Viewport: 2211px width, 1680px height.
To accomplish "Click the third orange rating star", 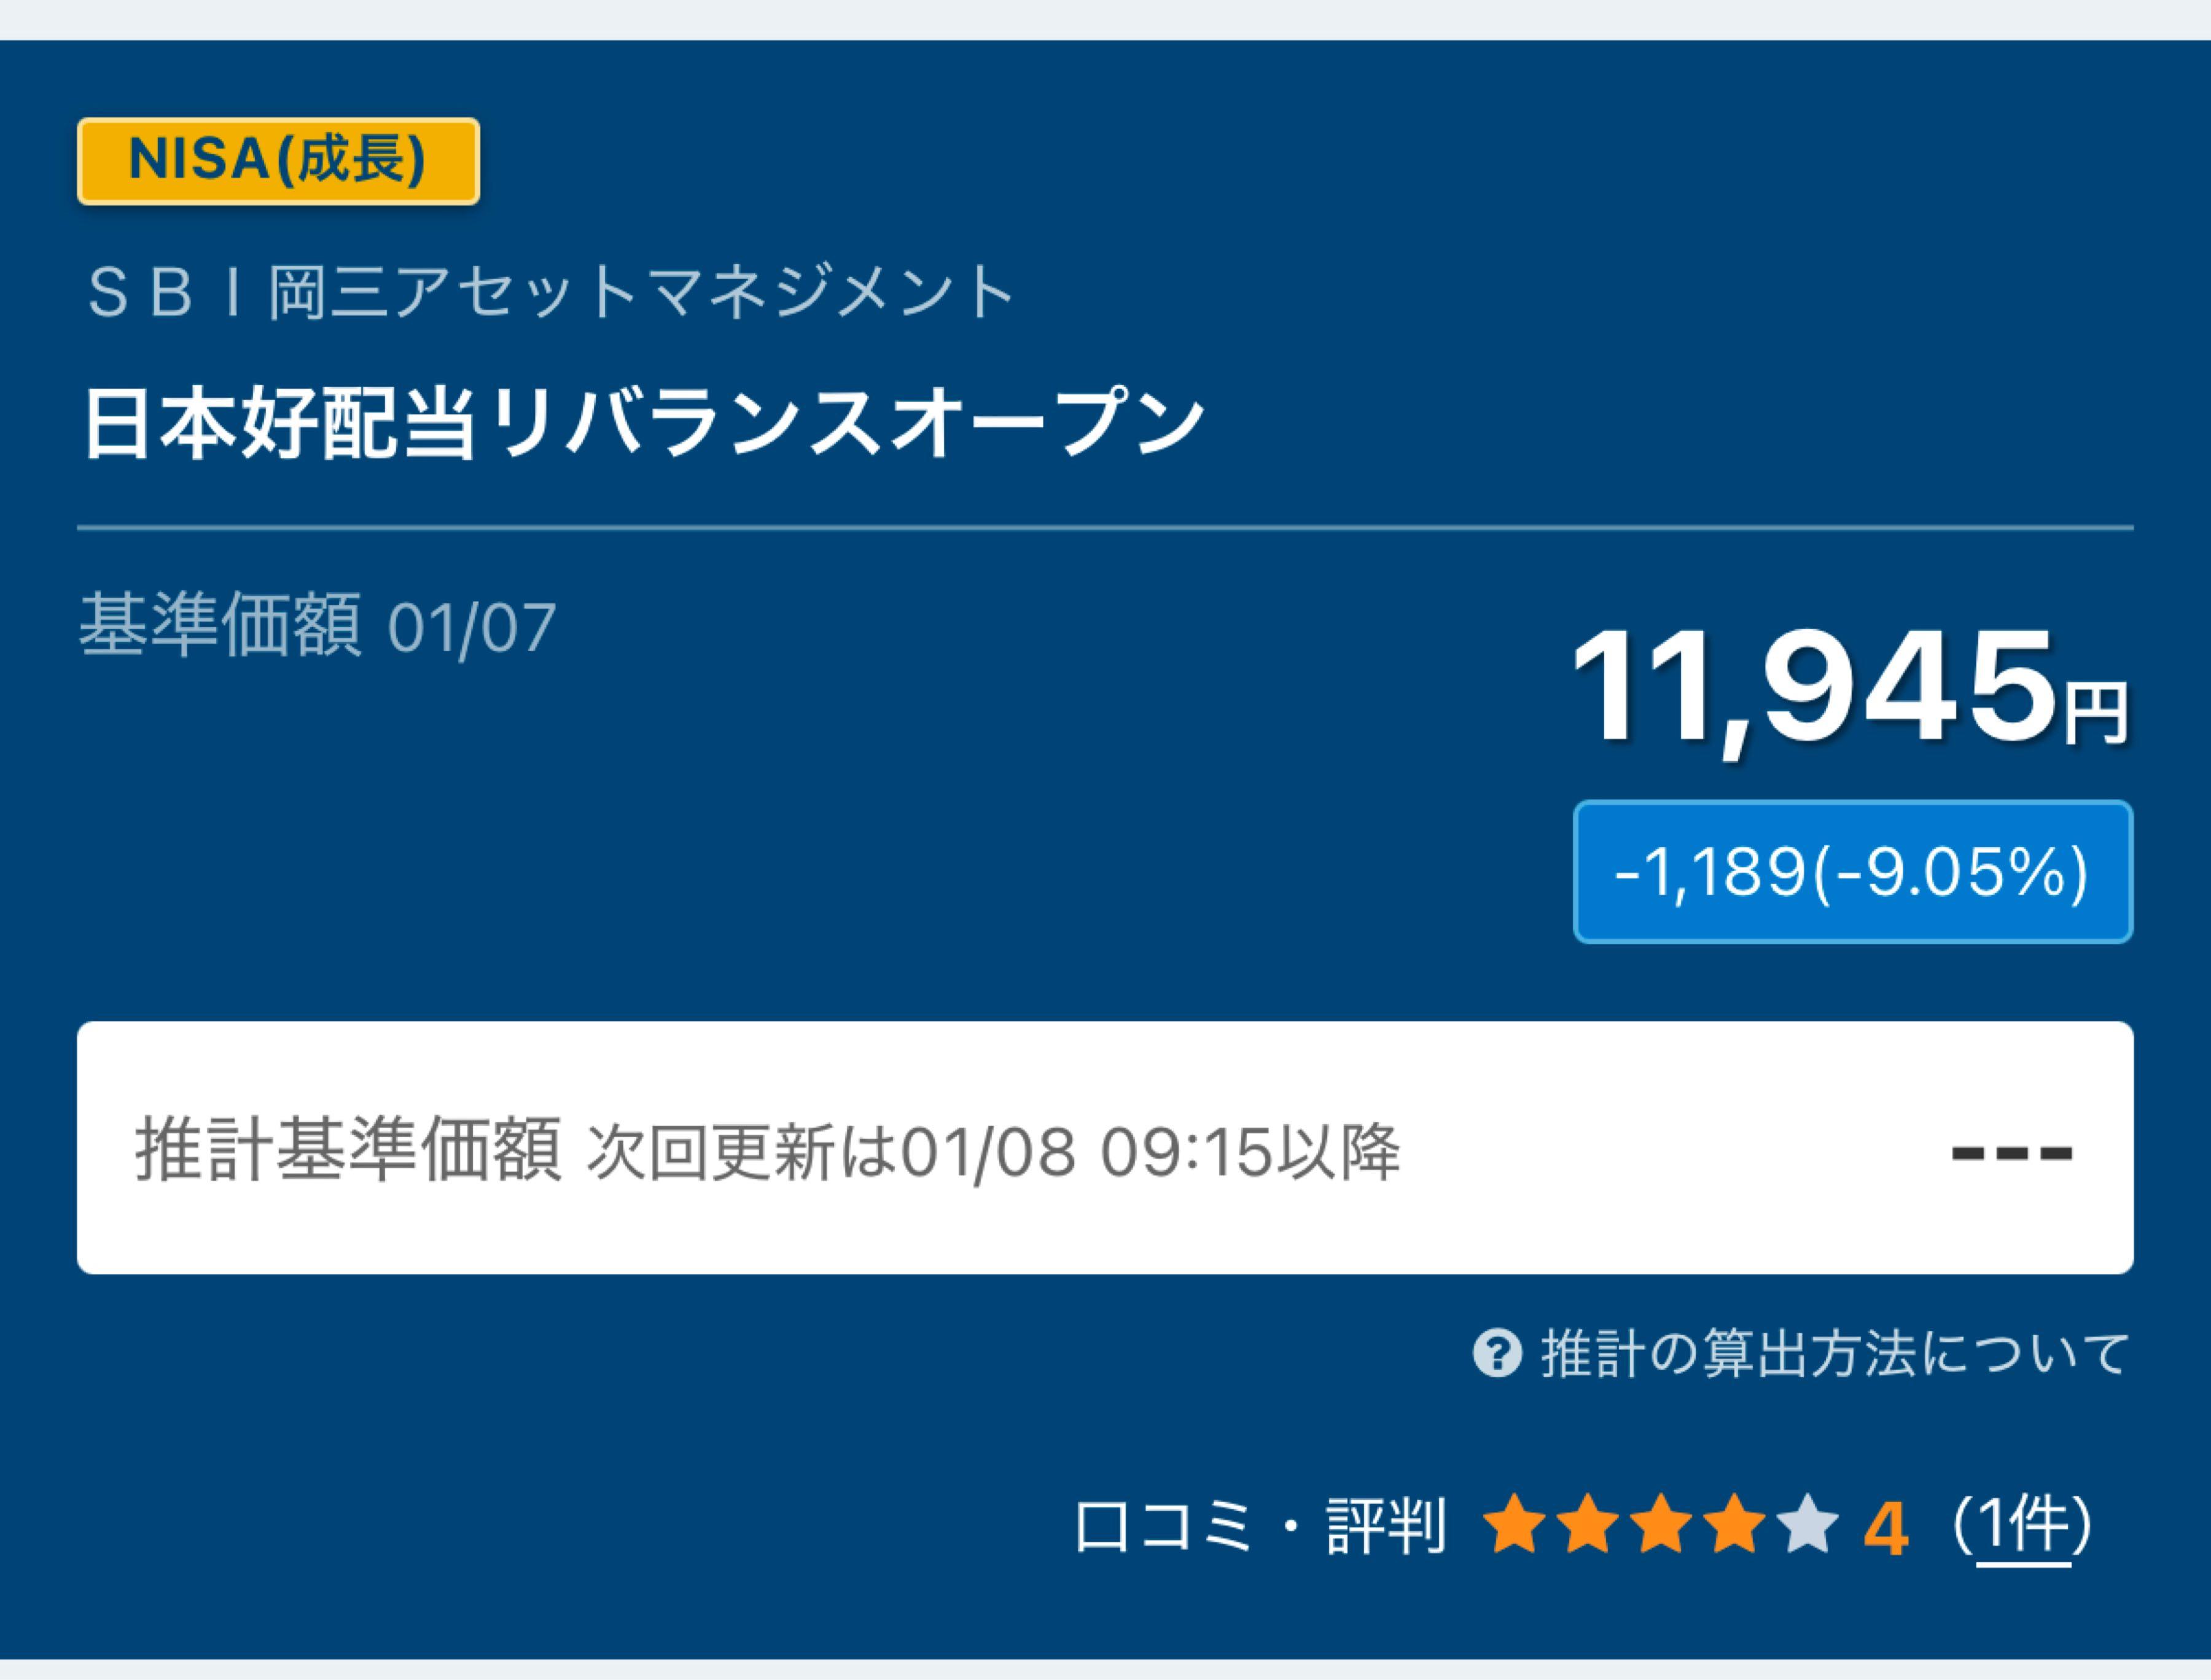I will tap(1661, 1525).
